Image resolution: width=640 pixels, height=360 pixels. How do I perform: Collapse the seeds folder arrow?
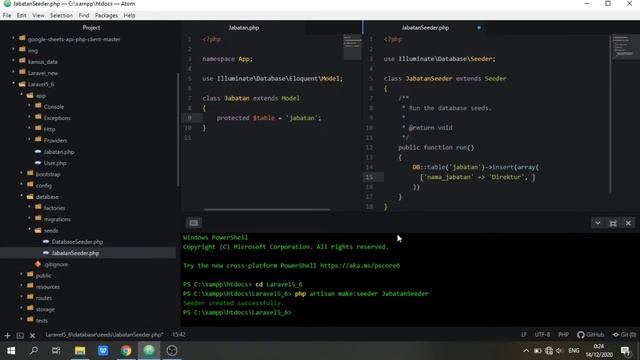[x=29, y=230]
